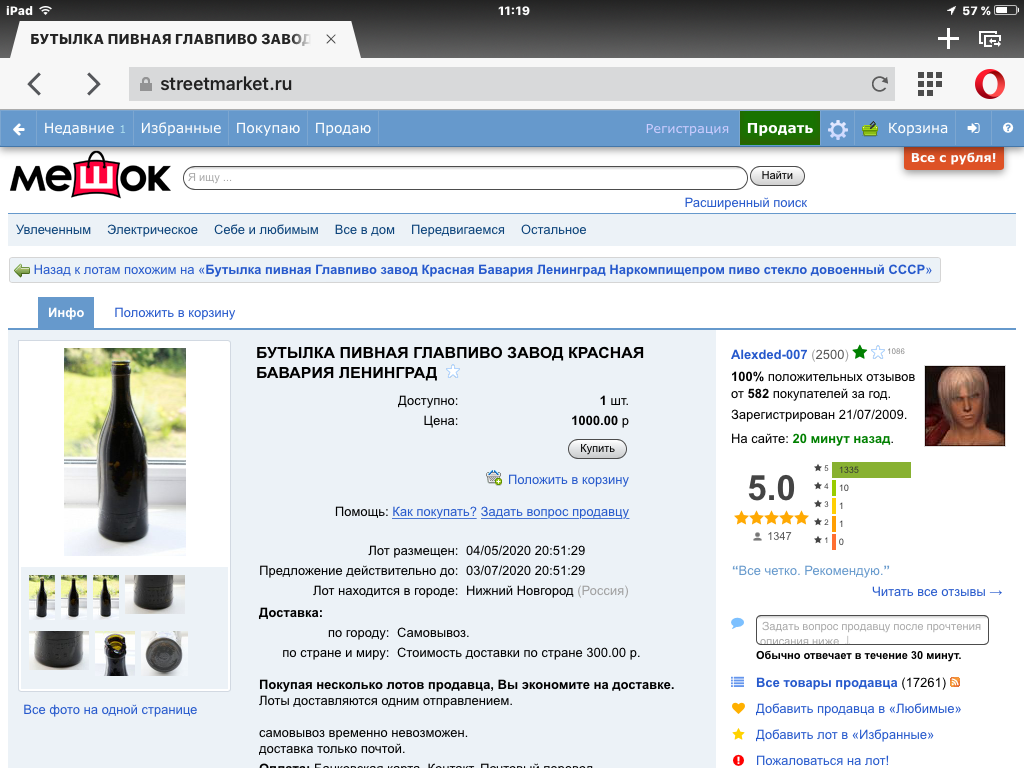
Task: Tap the Opera logo menu icon
Action: [989, 84]
